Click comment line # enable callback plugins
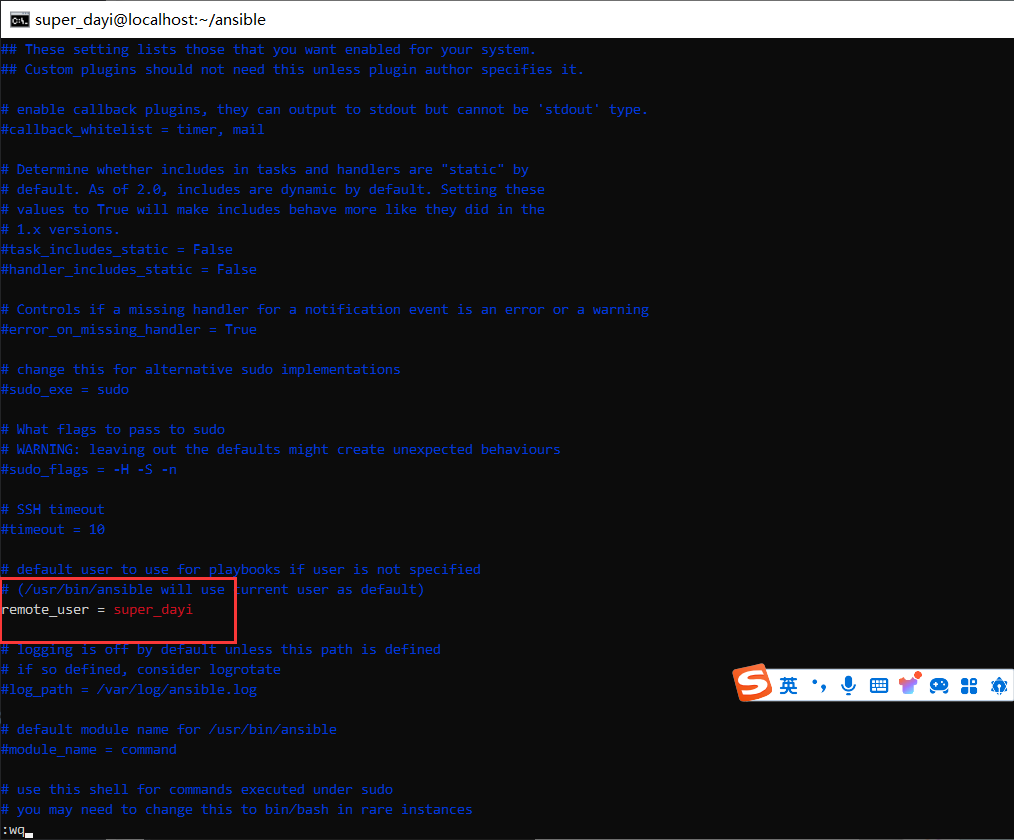Screen dimensions: 1014x840 pos(325,109)
